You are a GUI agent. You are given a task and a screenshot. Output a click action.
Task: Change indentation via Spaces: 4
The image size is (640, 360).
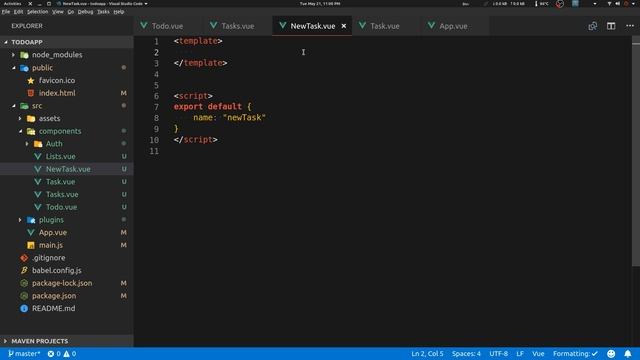click(x=466, y=353)
